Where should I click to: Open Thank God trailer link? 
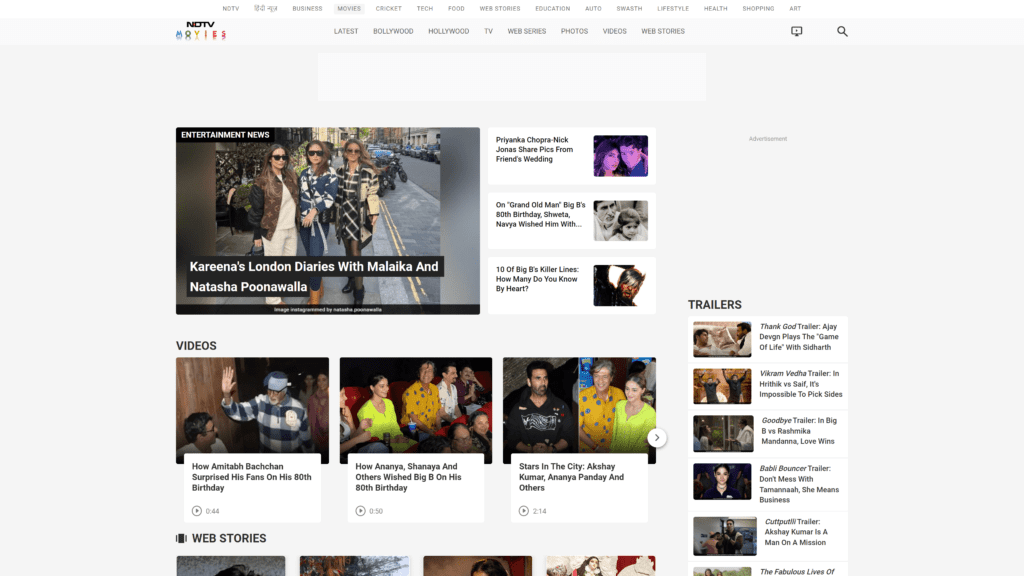point(799,337)
